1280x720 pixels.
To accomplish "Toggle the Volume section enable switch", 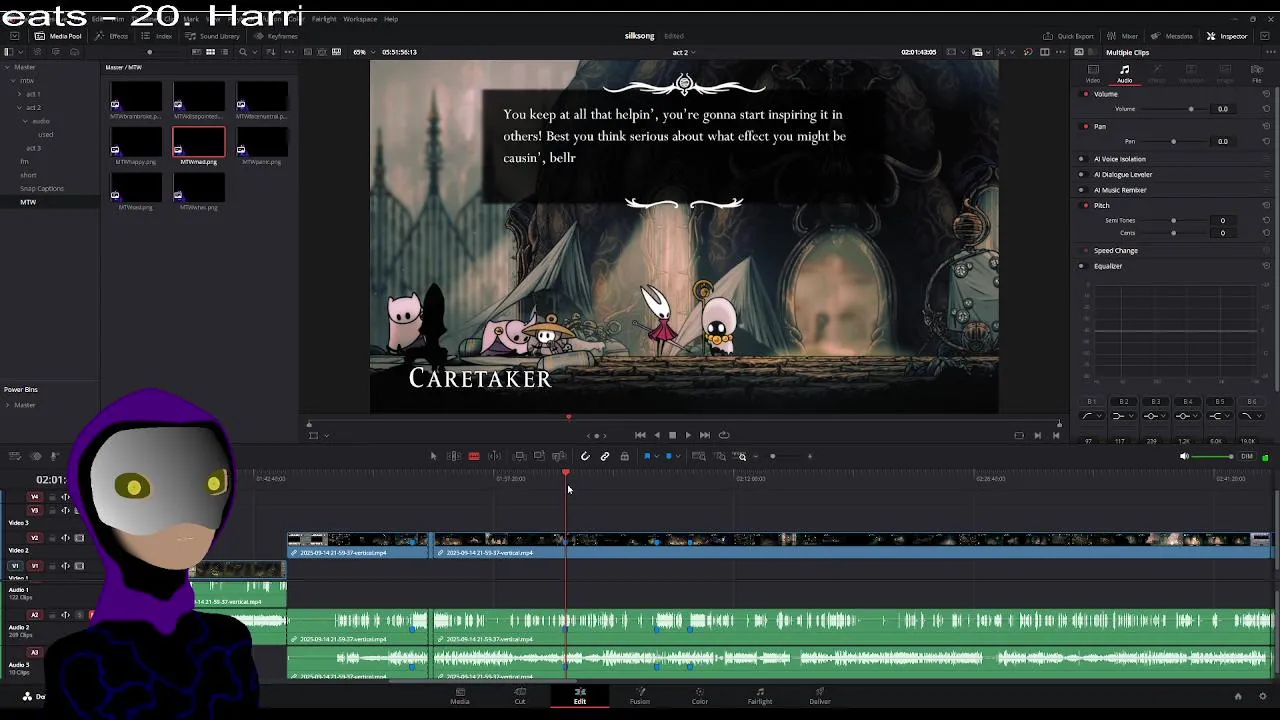I will tap(1086, 94).
